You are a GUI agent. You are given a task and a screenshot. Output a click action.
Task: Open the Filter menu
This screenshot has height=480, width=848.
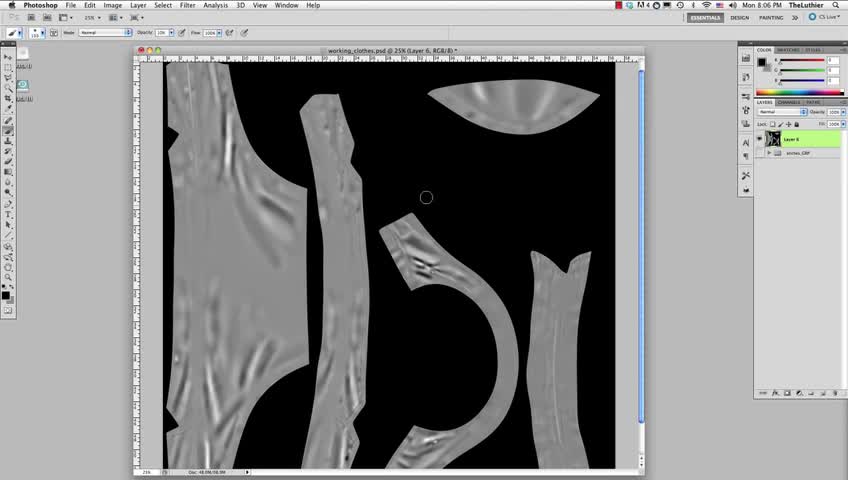tap(188, 5)
